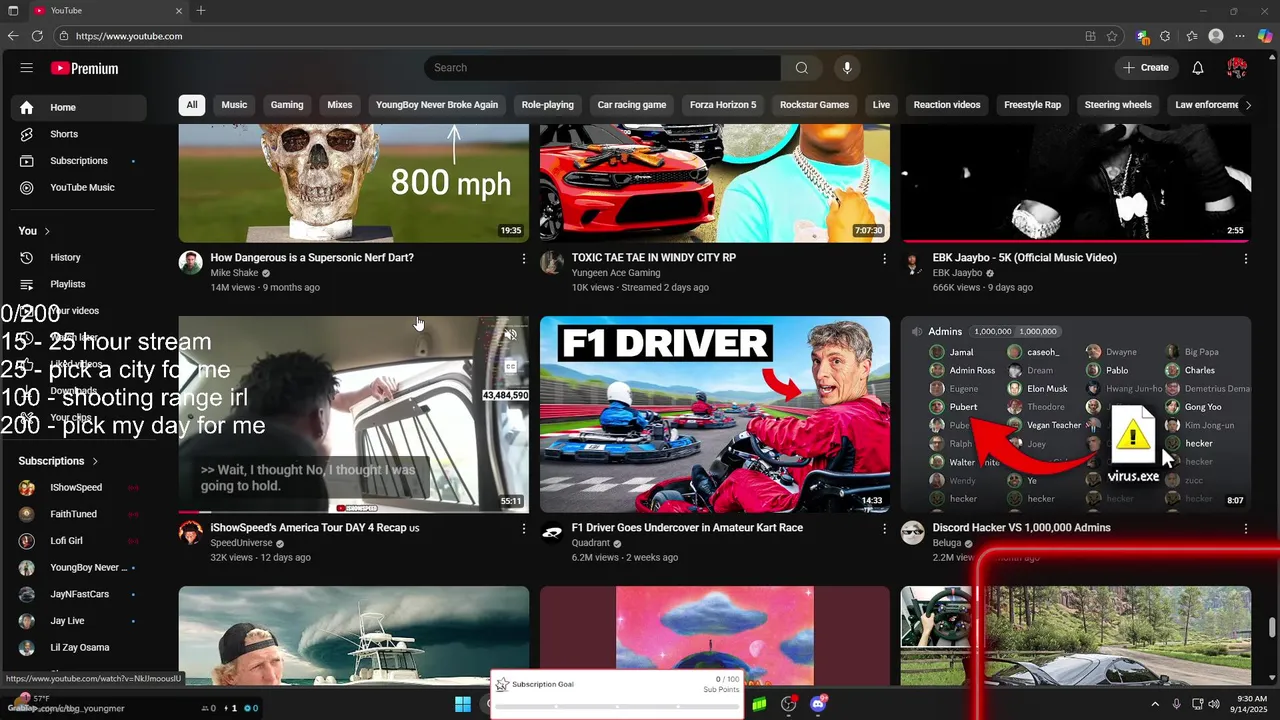Open the notifications bell
The image size is (1280, 720).
[x=1198, y=68]
